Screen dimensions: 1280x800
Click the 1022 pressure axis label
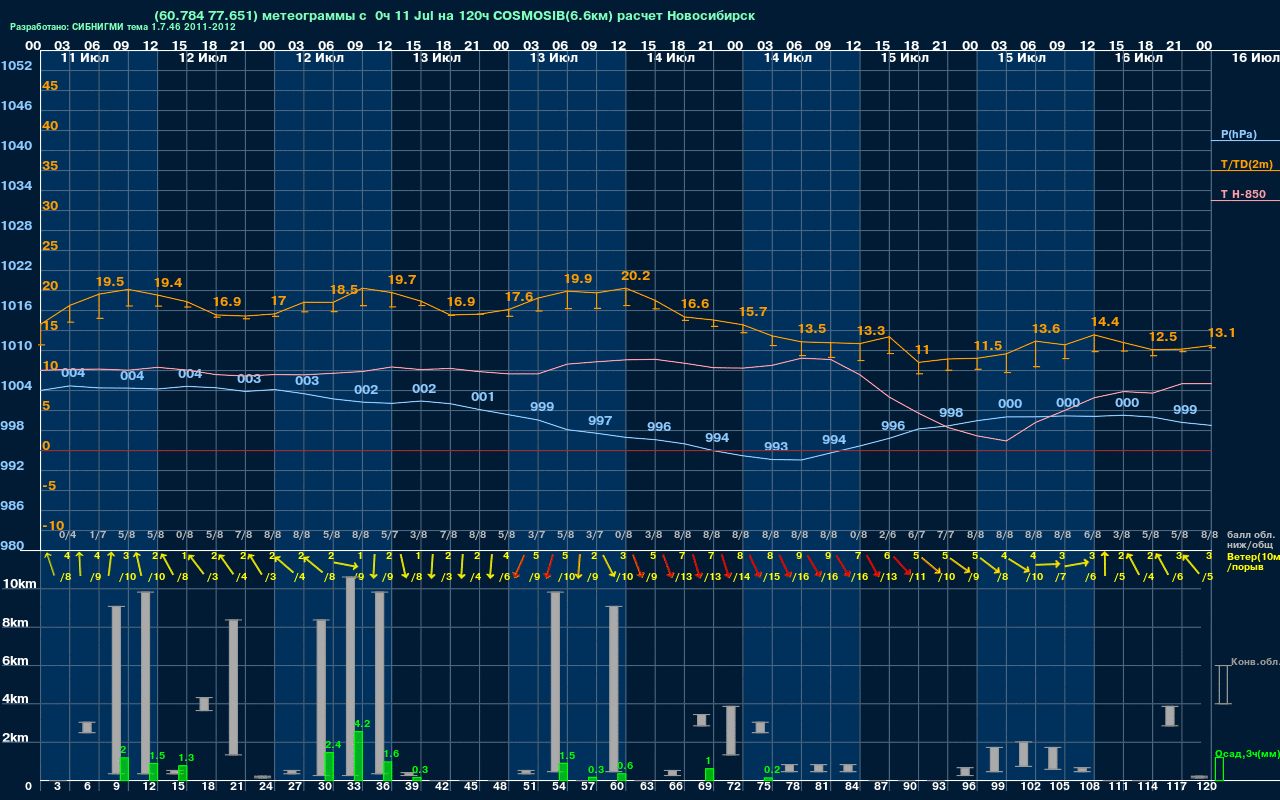click(16, 266)
